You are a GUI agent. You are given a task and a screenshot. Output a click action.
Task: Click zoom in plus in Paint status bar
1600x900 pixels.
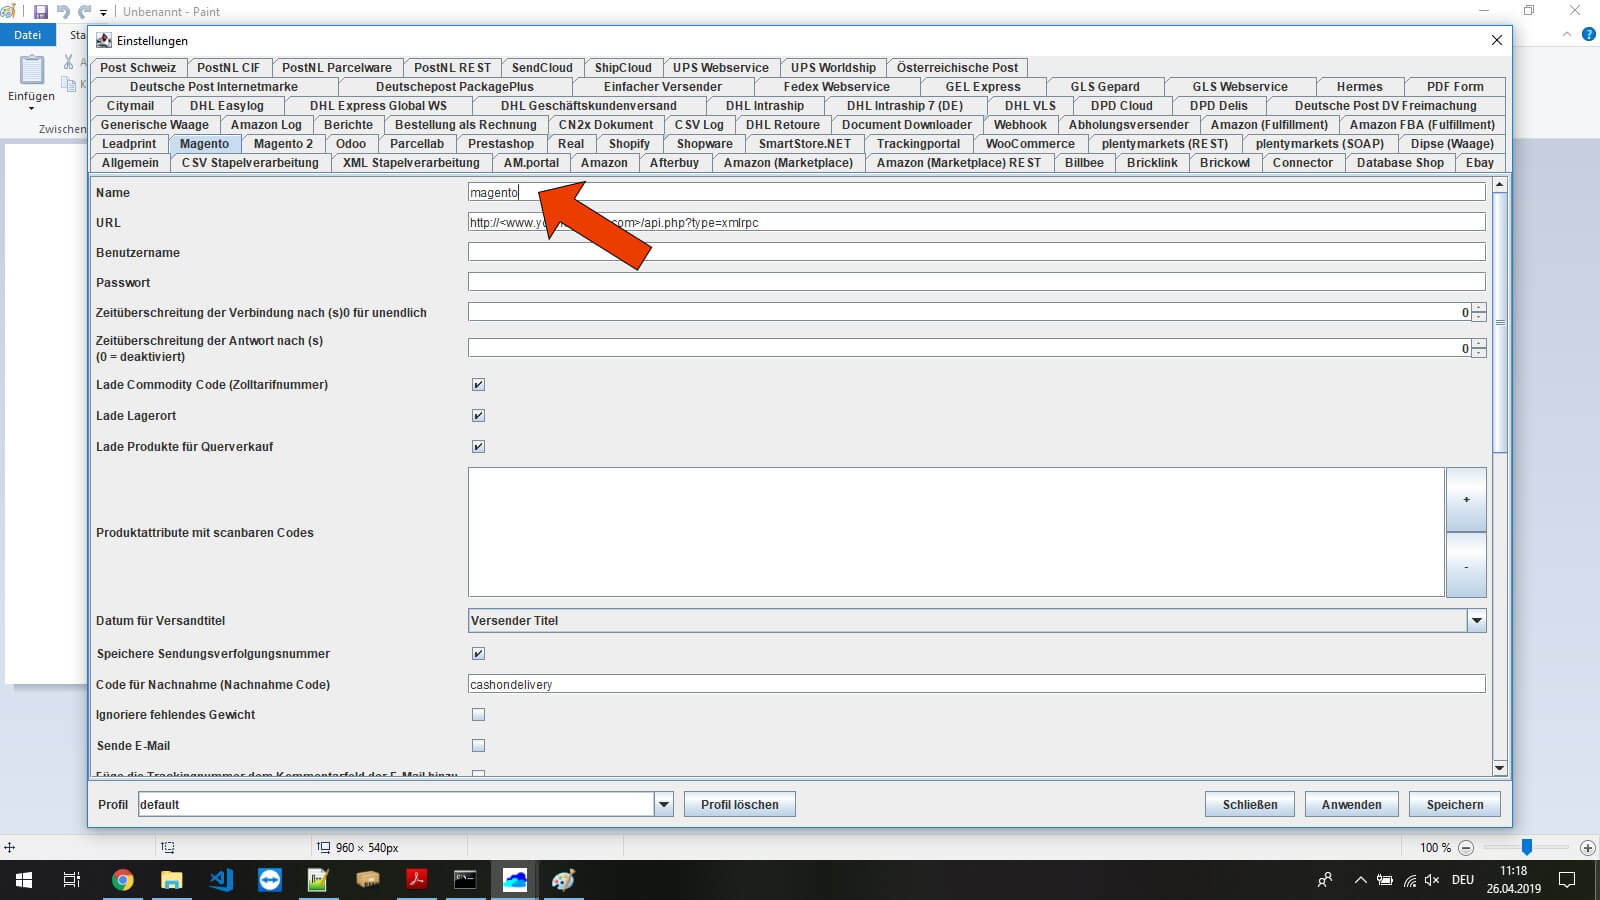1587,848
